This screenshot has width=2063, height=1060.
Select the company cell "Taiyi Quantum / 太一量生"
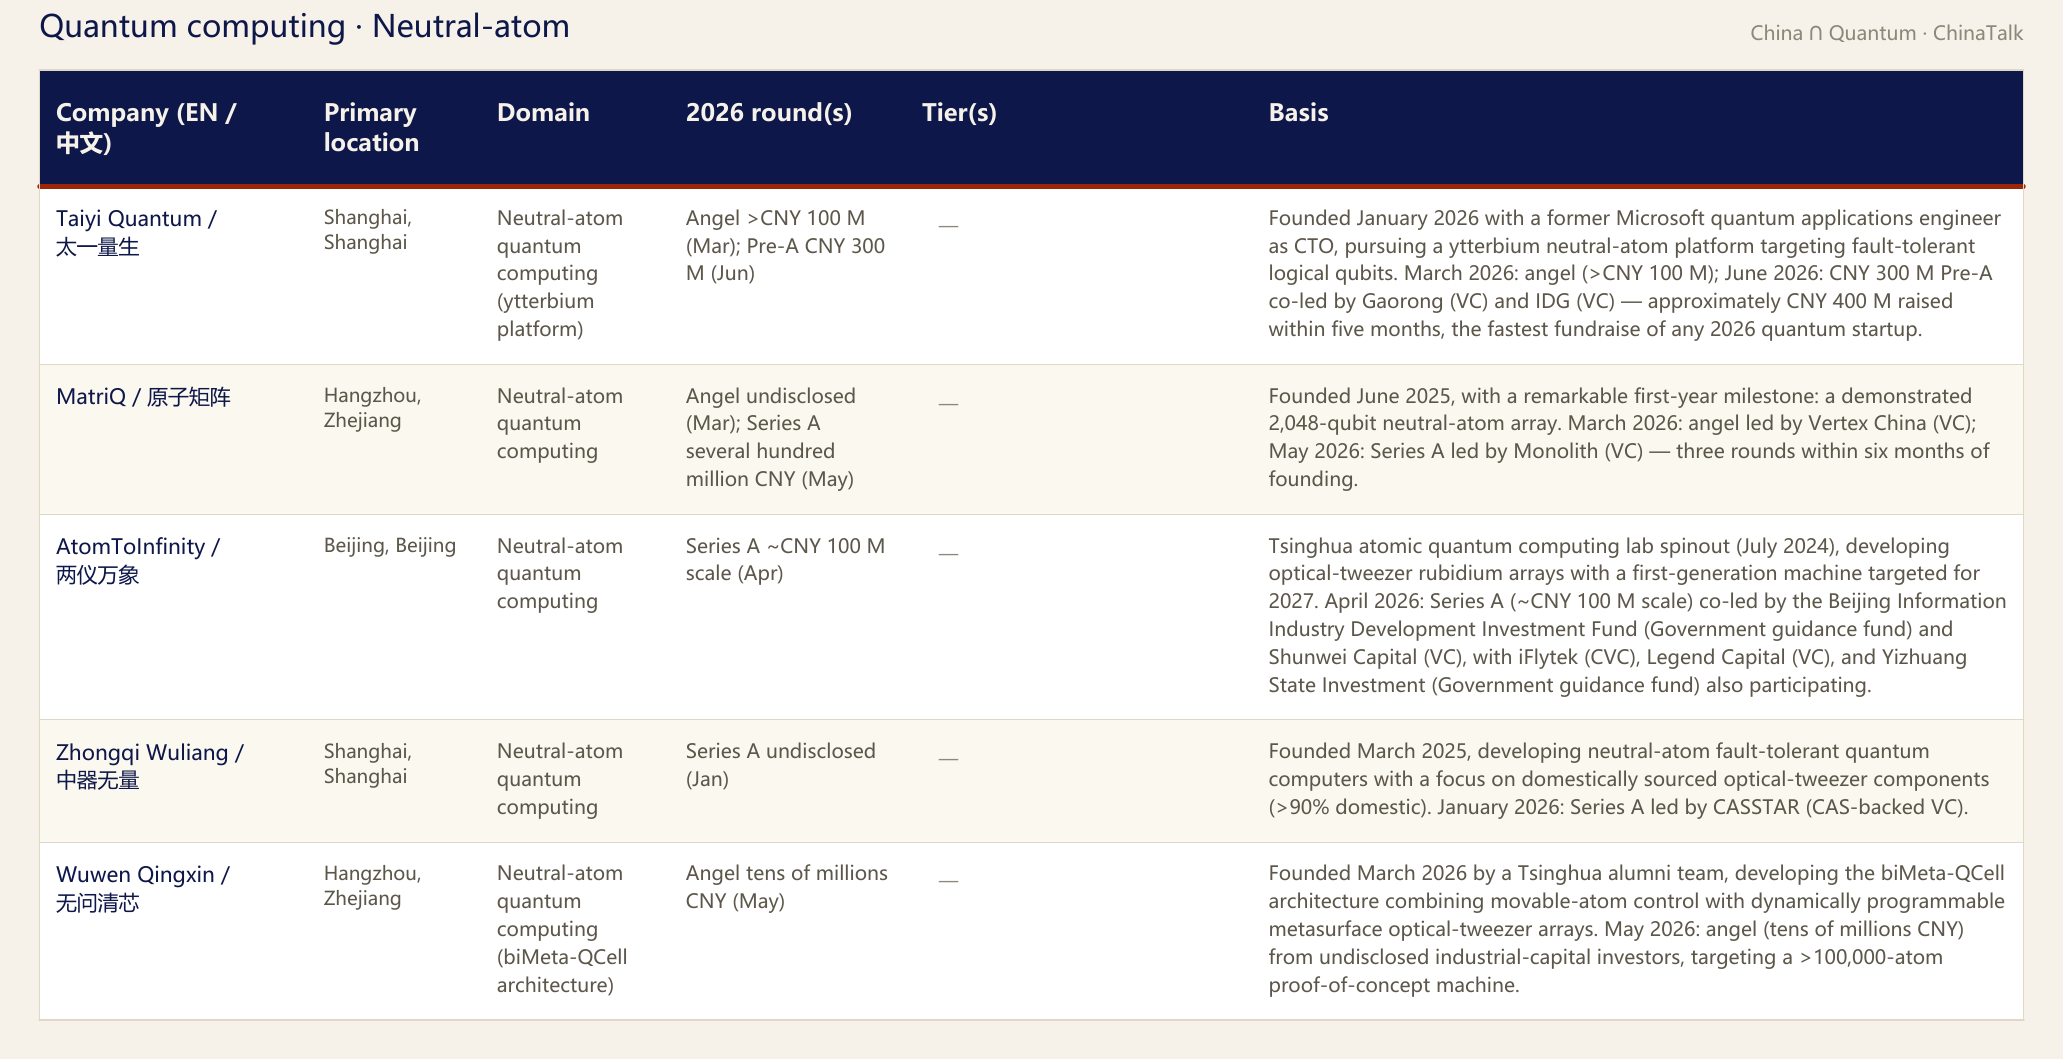[x=136, y=232]
